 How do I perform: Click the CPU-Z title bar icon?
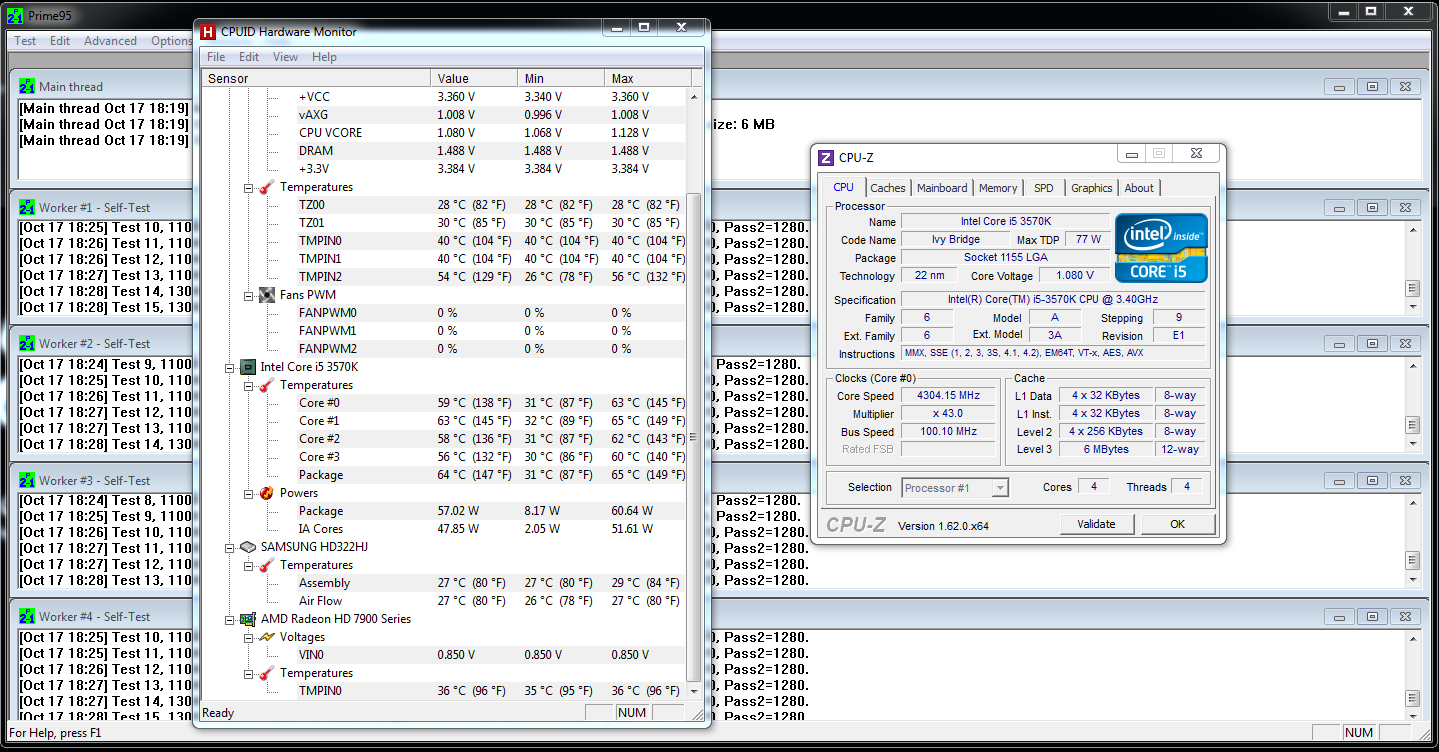(x=826, y=158)
